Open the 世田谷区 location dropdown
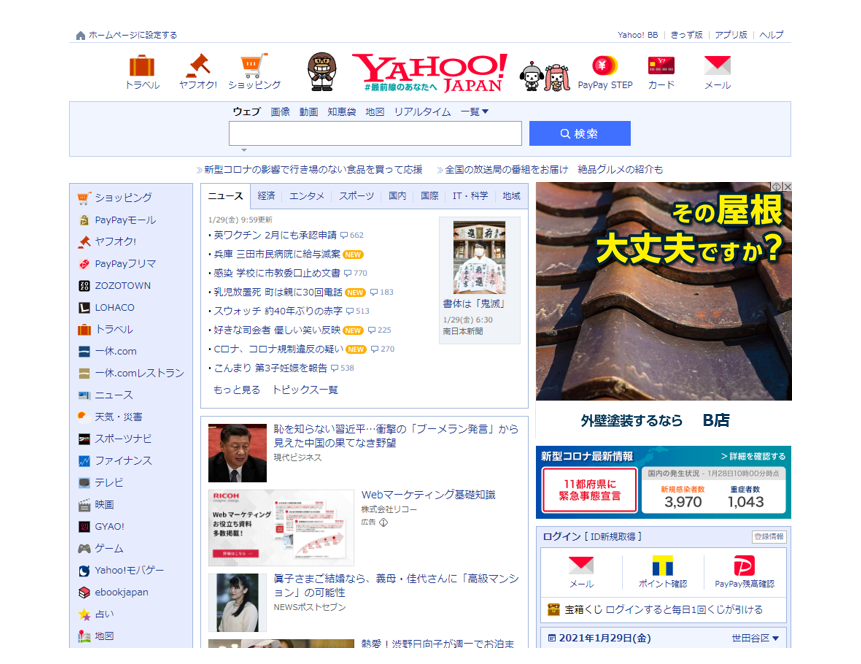 point(755,638)
